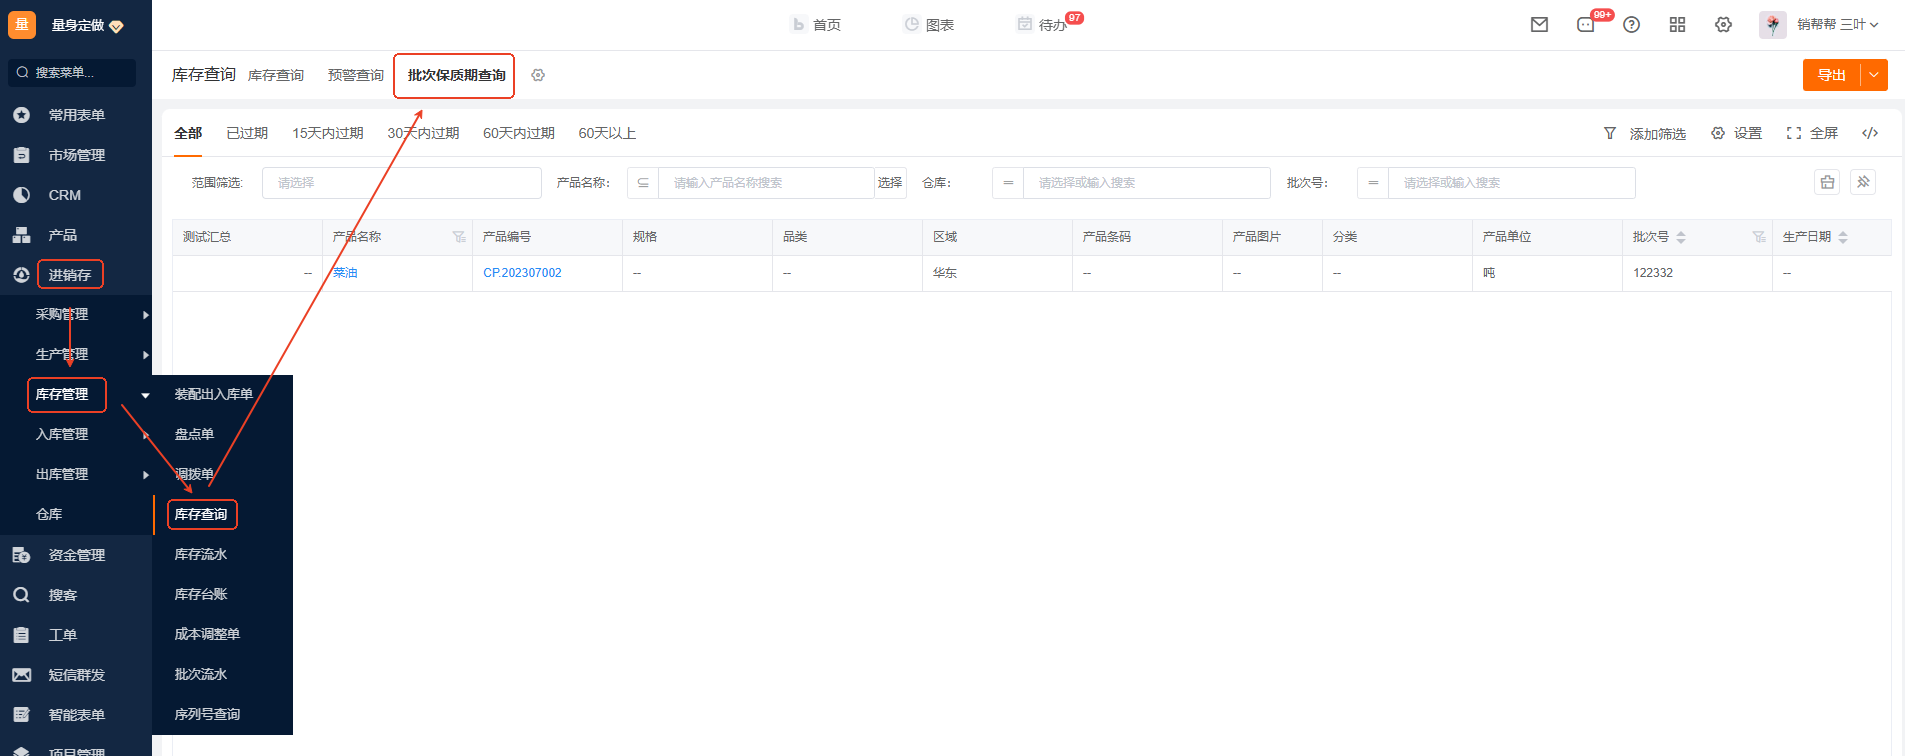
Task: Click the tab settings gear after 批次保质期查询
Action: 538,75
